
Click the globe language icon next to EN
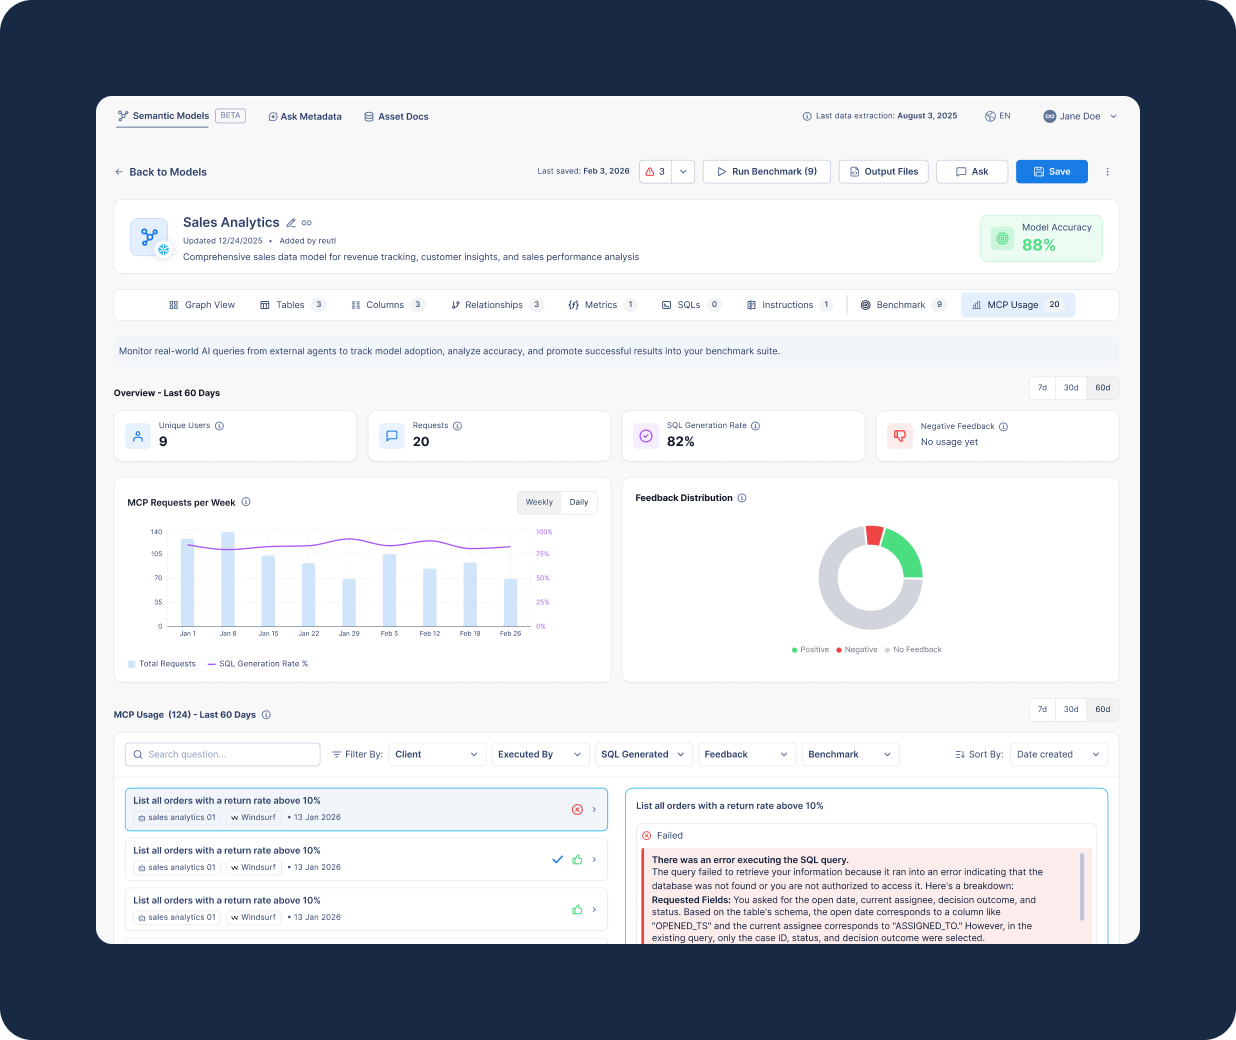(990, 116)
